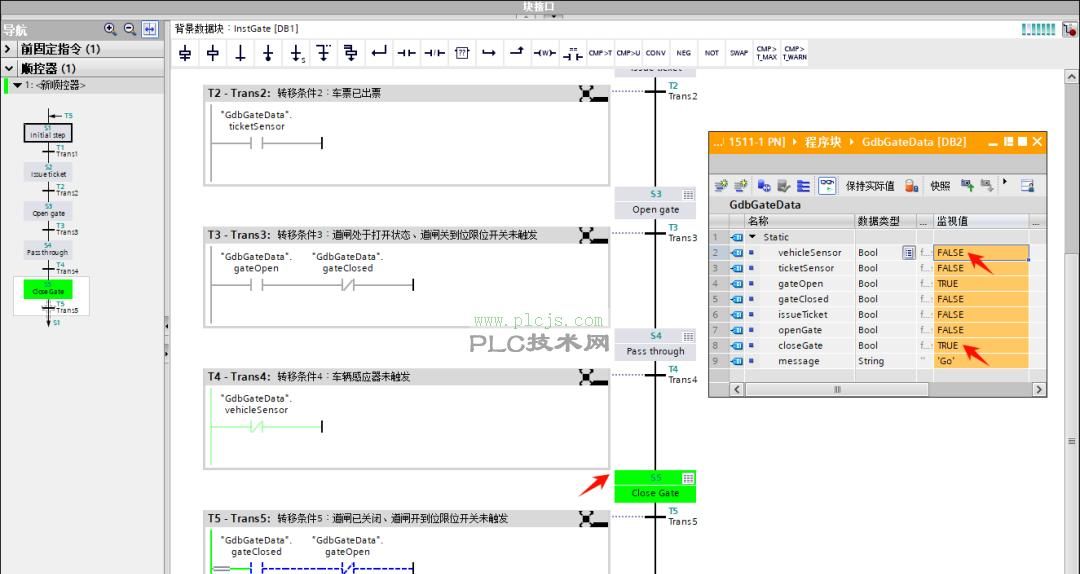Open S3 Open gate action table icon

coord(688,195)
